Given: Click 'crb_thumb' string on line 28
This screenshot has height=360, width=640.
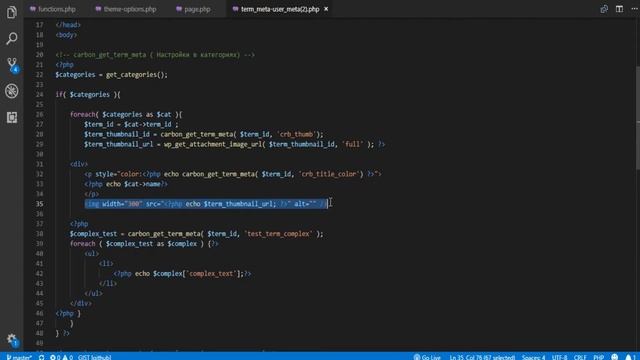Looking at the screenshot, I should (x=296, y=134).
